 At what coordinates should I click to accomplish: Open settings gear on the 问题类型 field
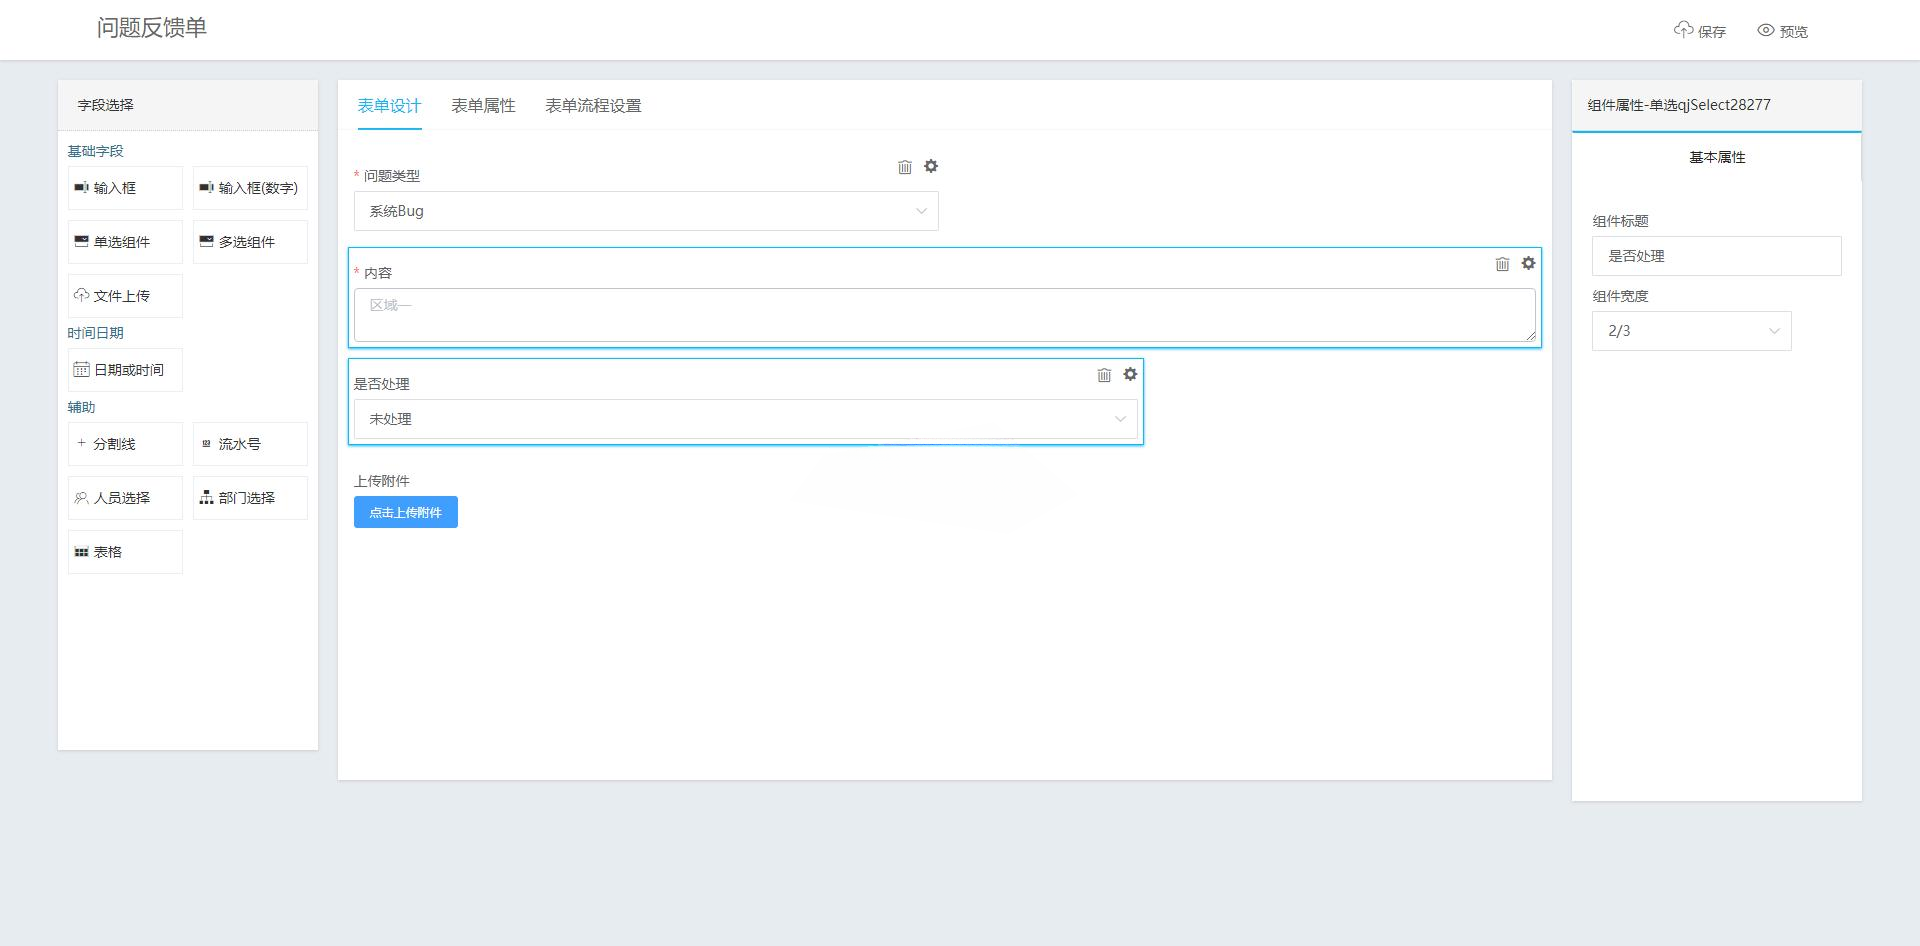pyautogui.click(x=931, y=166)
